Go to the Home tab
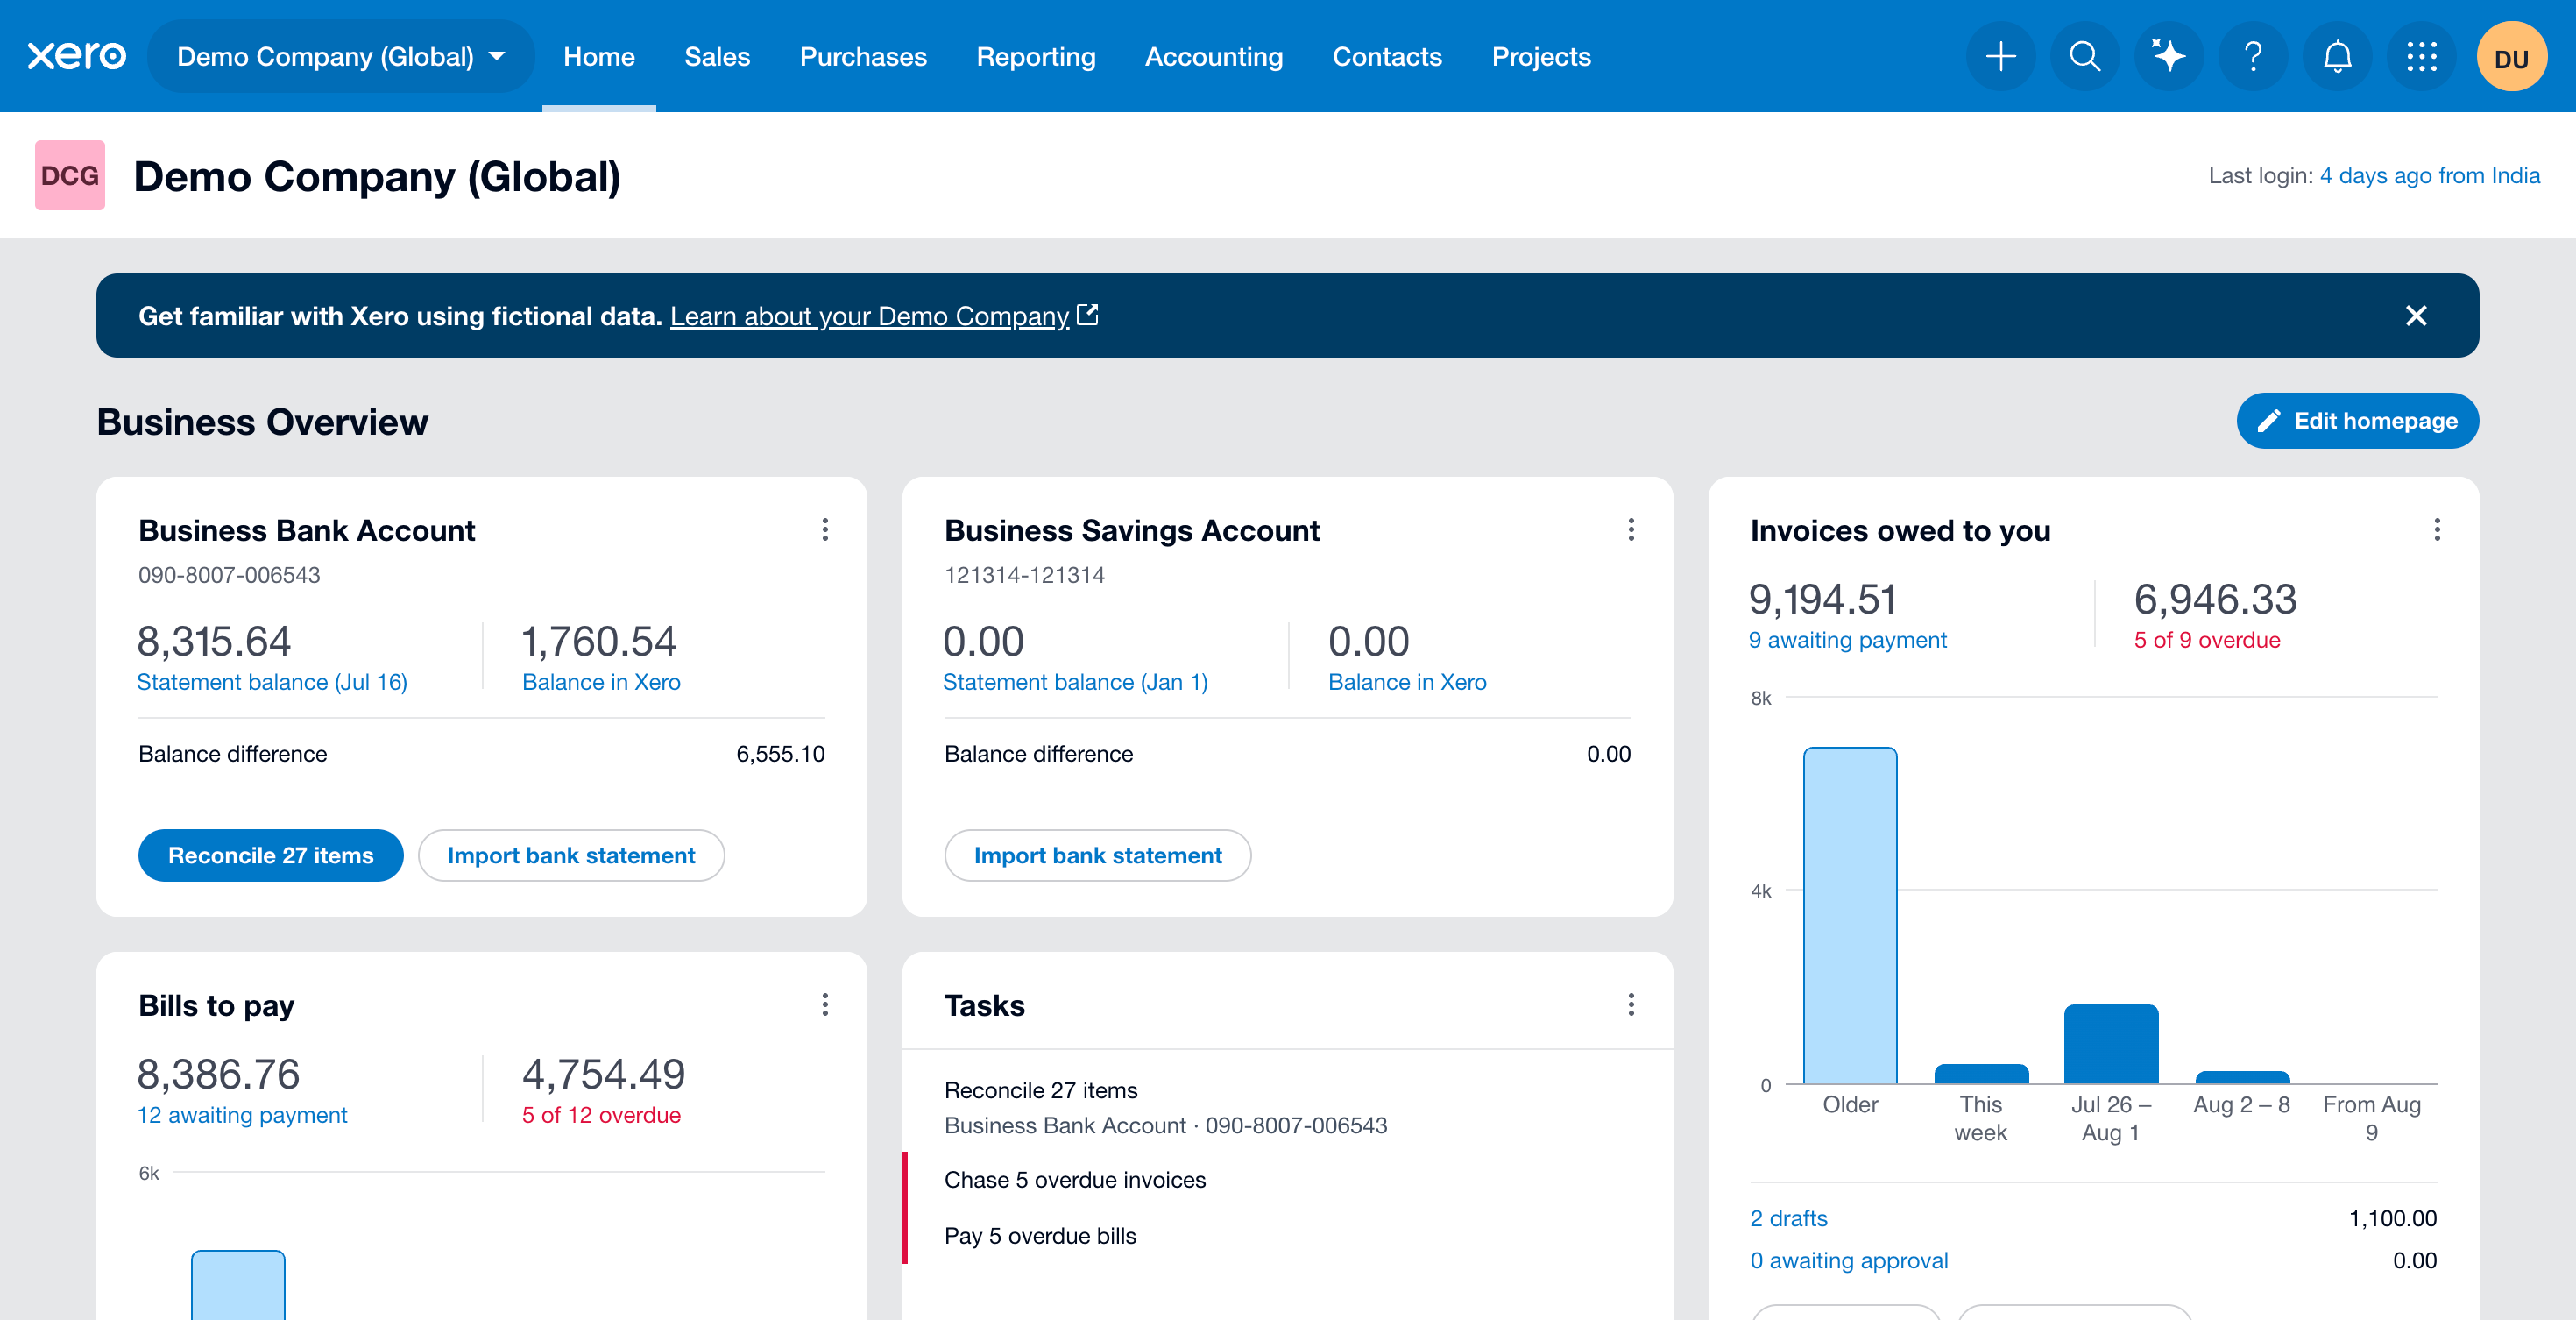The image size is (2576, 1320). coord(599,56)
